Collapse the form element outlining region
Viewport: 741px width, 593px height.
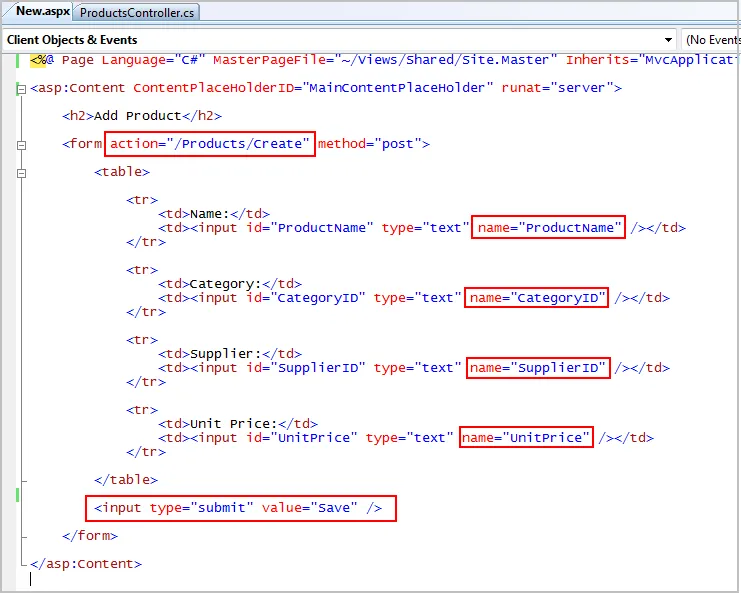(21, 145)
